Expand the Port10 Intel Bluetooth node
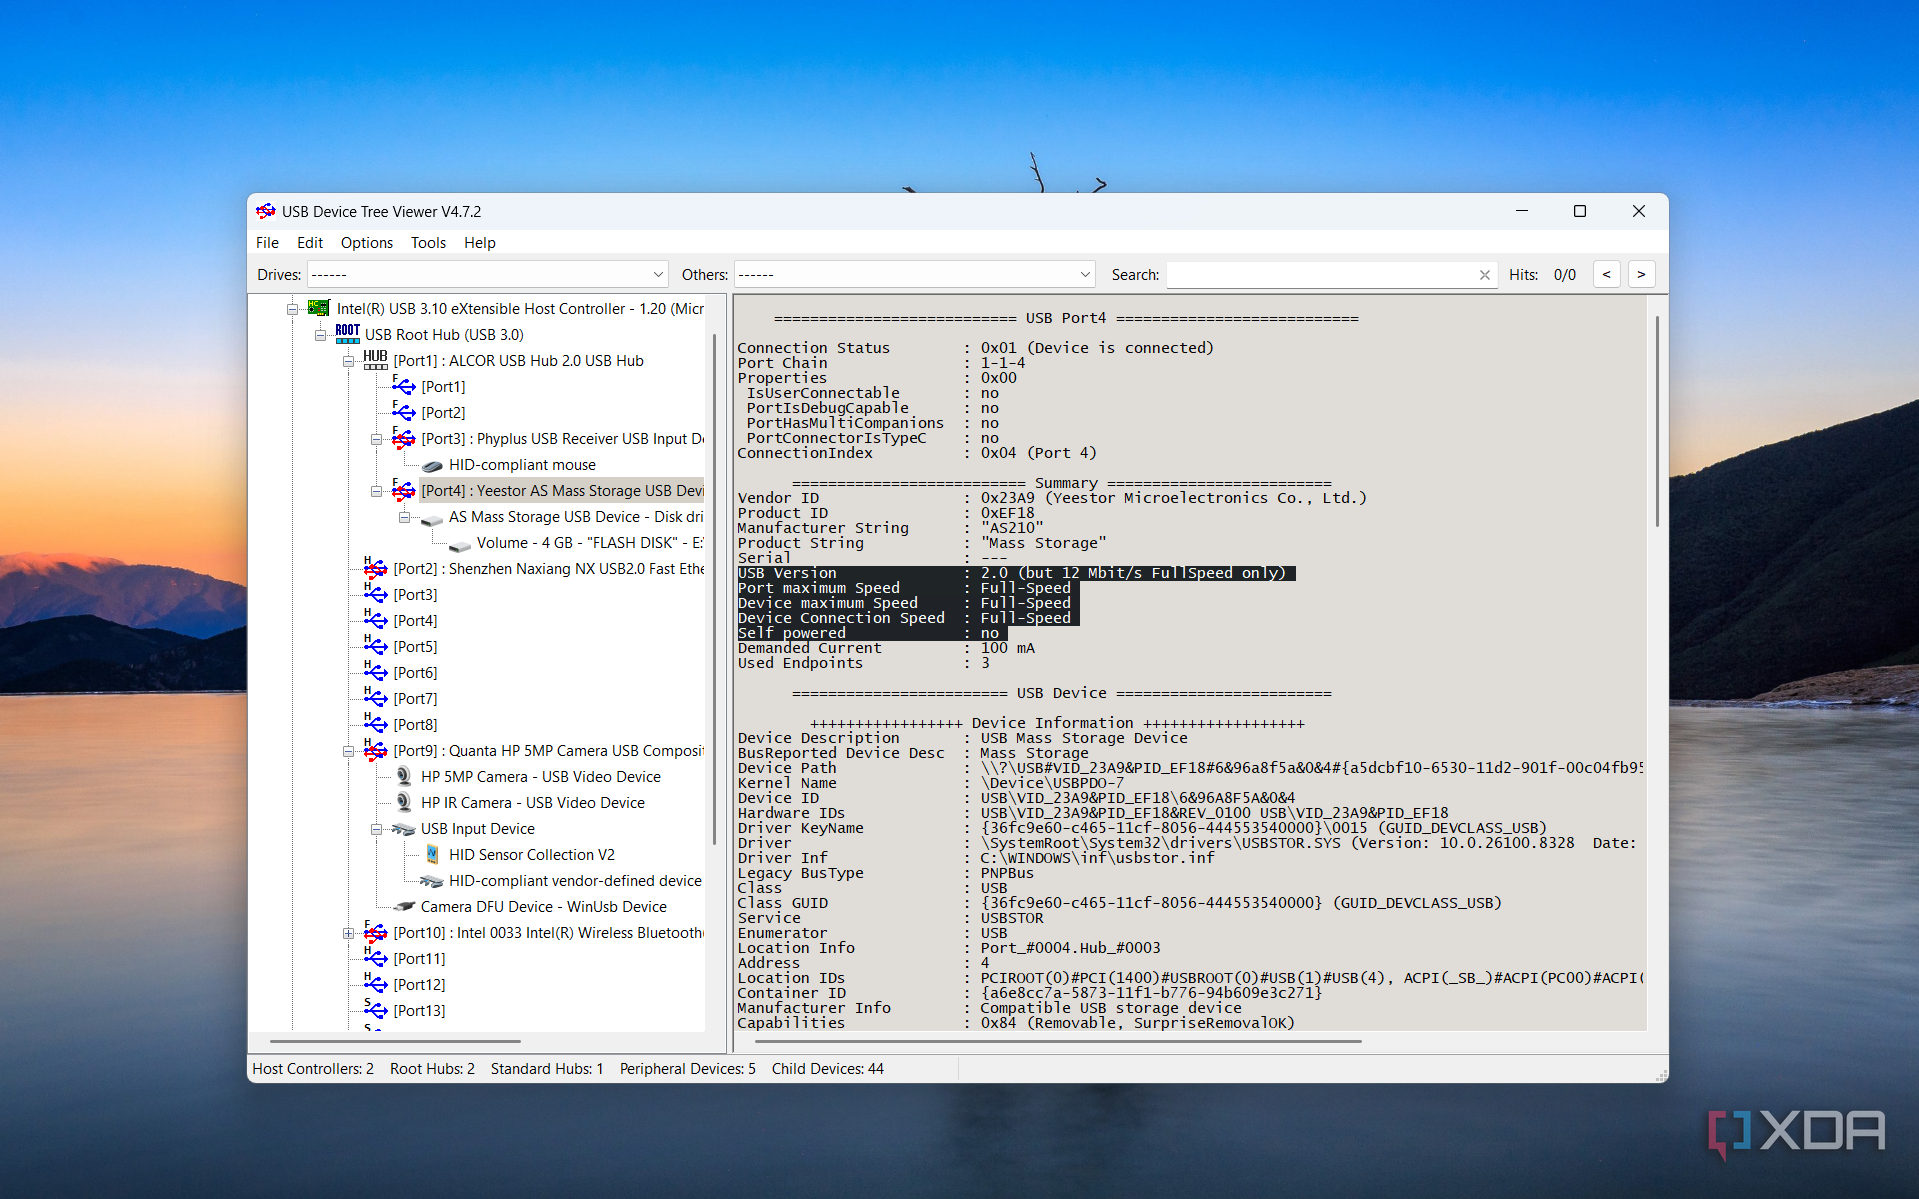 [x=348, y=933]
